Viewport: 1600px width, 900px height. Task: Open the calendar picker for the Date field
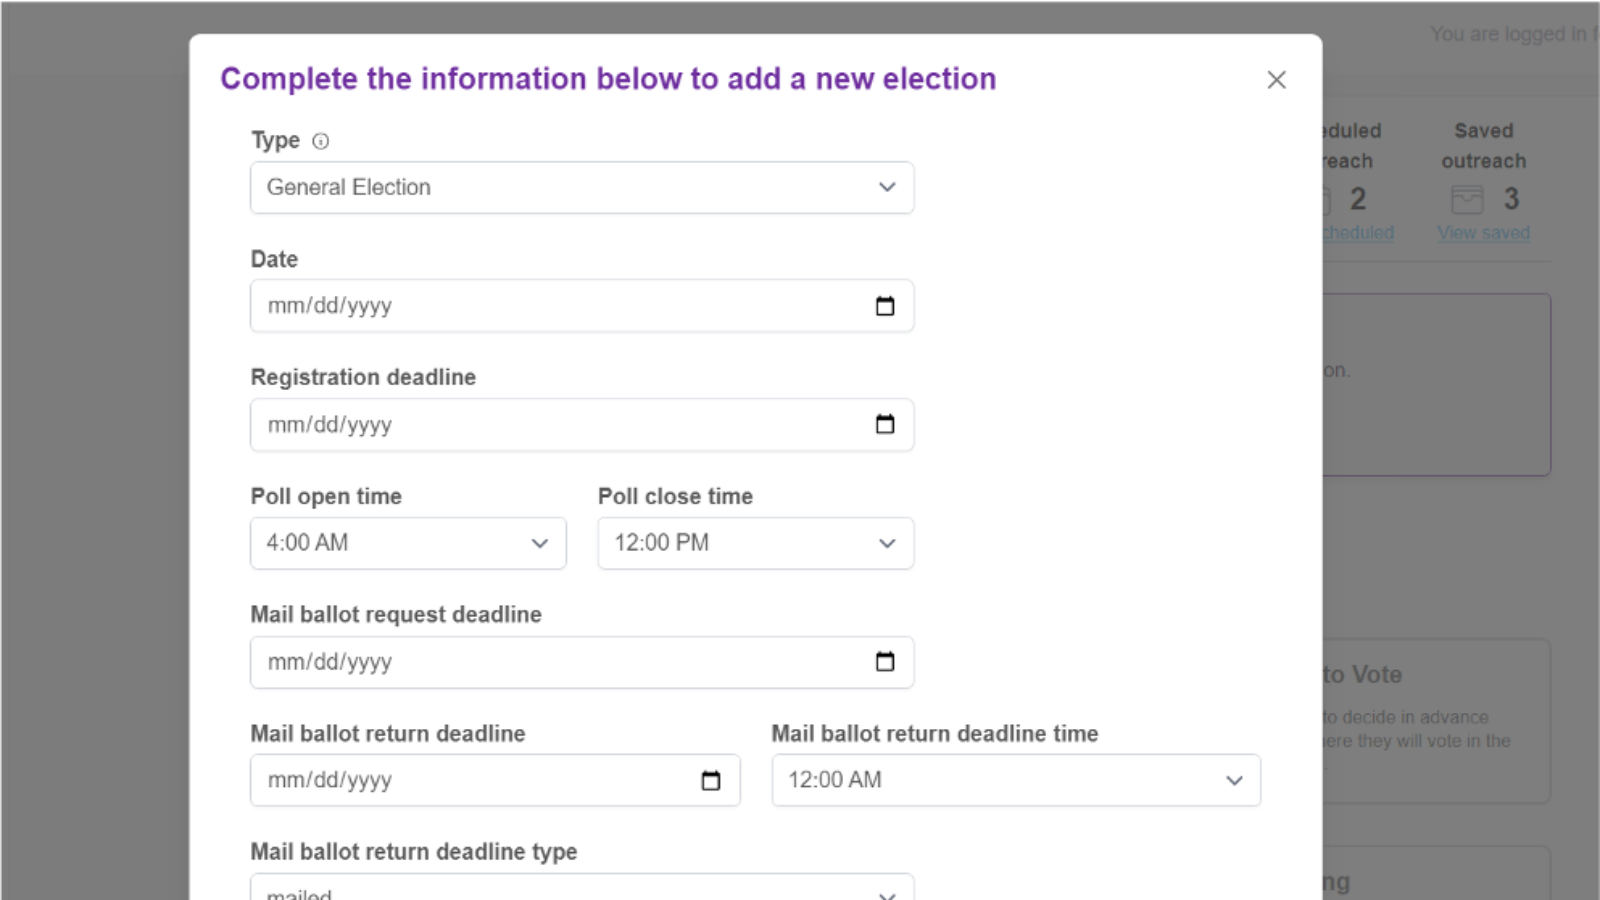(884, 306)
